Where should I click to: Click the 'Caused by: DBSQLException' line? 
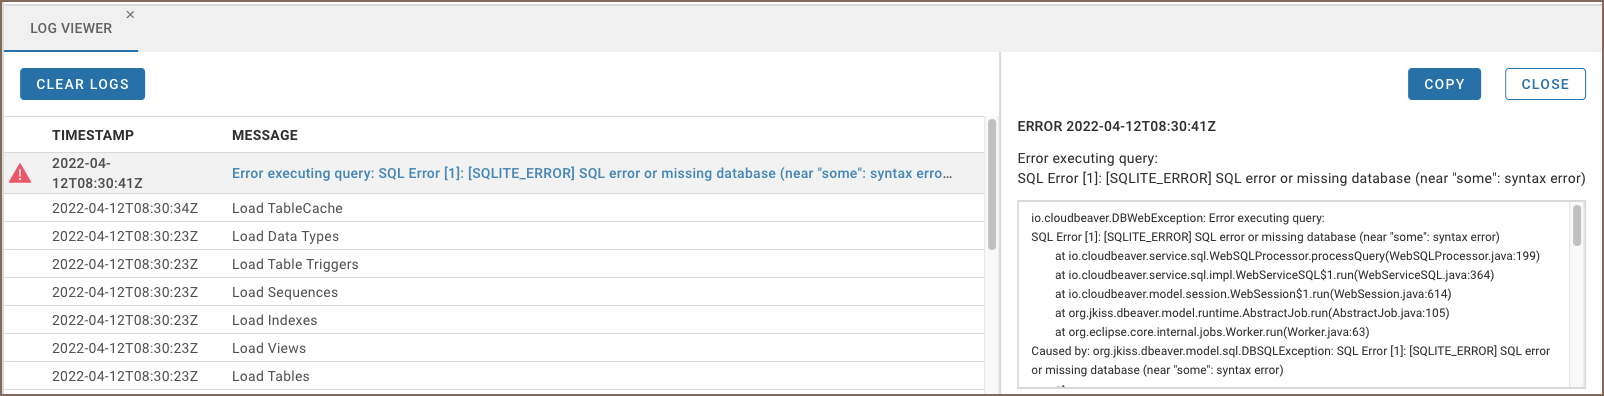click(1290, 360)
